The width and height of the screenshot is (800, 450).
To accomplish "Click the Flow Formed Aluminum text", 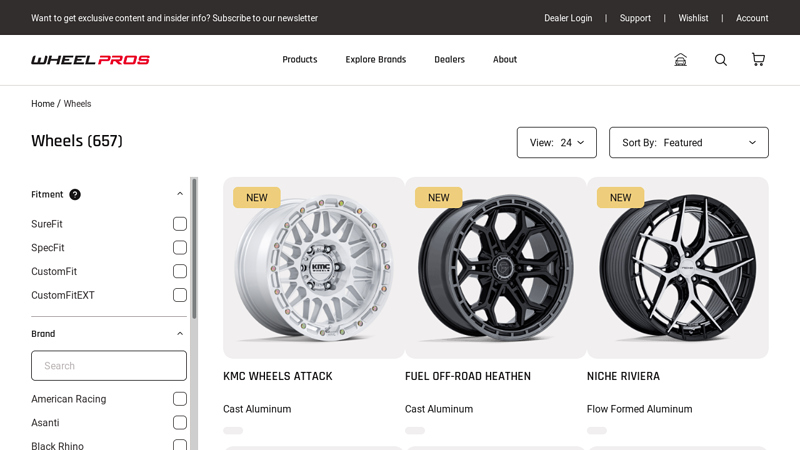I will tap(639, 409).
